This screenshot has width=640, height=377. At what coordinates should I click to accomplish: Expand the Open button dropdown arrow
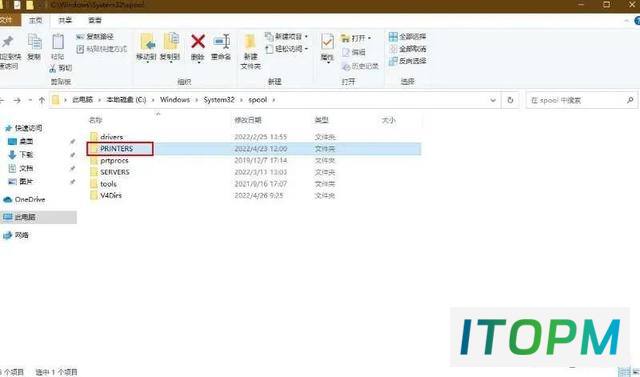pos(369,38)
